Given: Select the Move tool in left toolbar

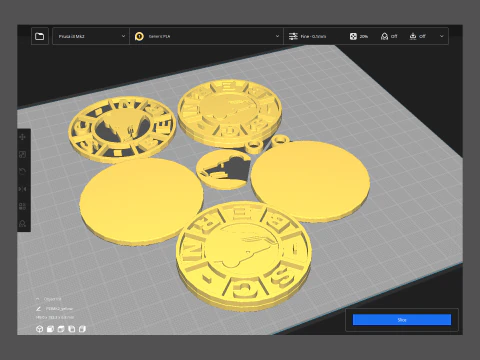Looking at the screenshot, I should 23,137.
